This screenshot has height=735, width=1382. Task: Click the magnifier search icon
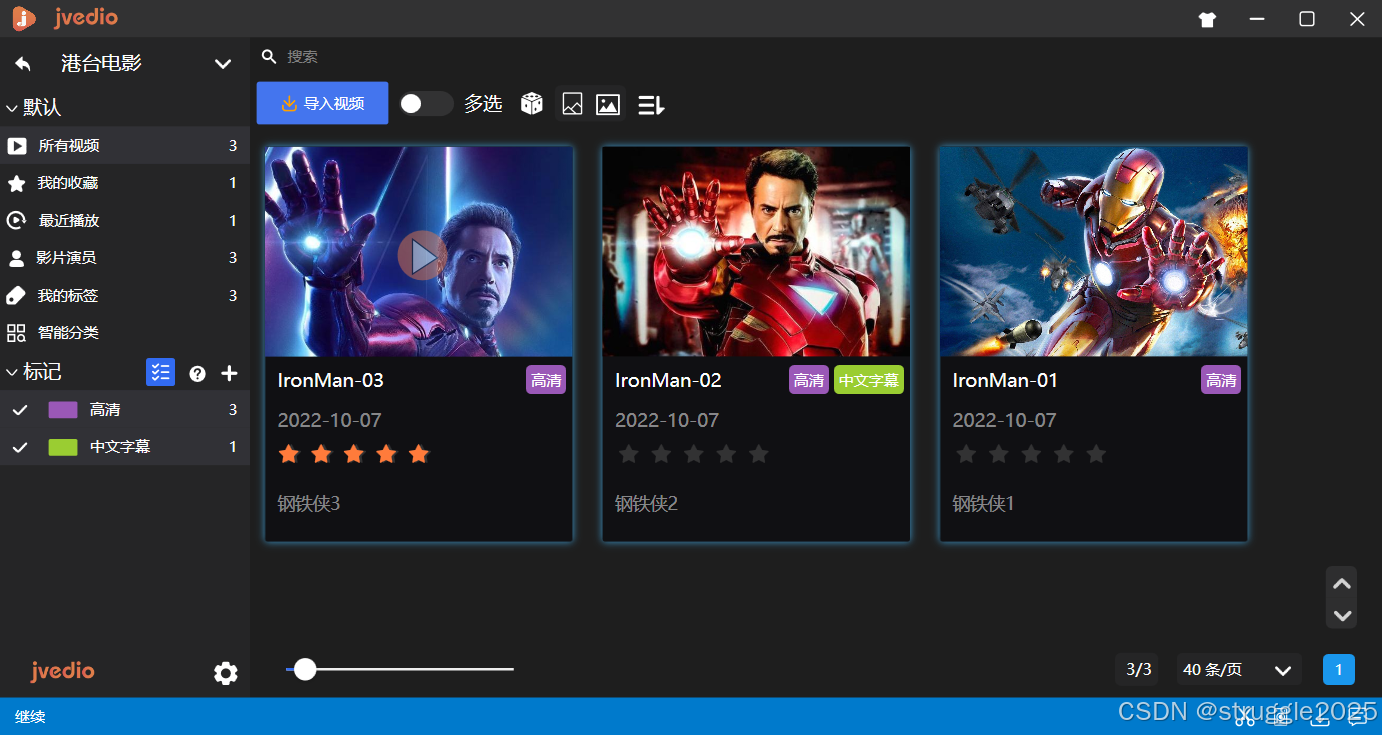[269, 57]
